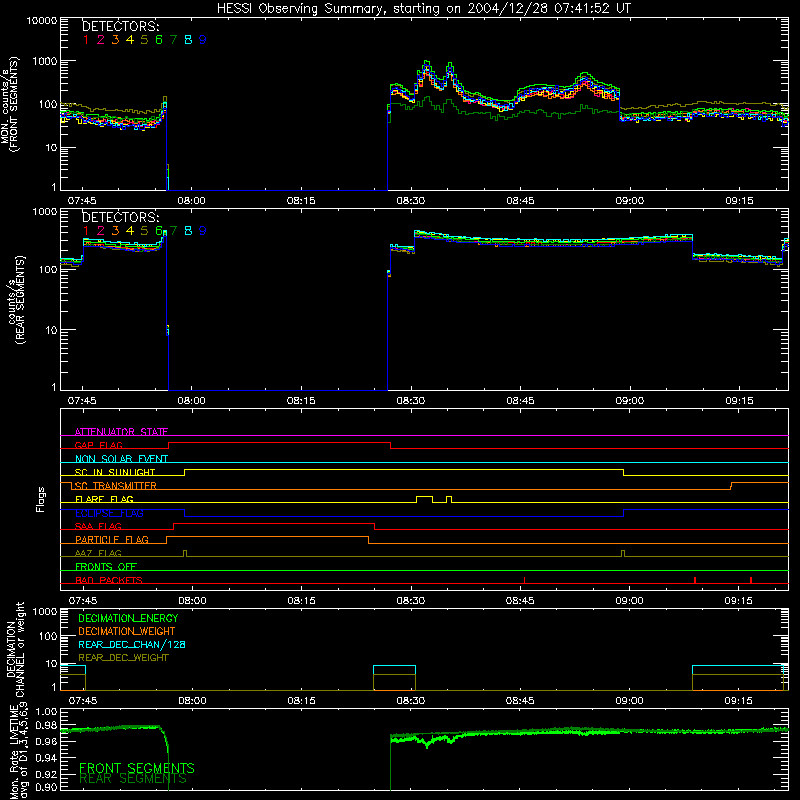This screenshot has width=800, height=800.
Task: Click the FRONTS_OFF flag label
Action: click(106, 567)
